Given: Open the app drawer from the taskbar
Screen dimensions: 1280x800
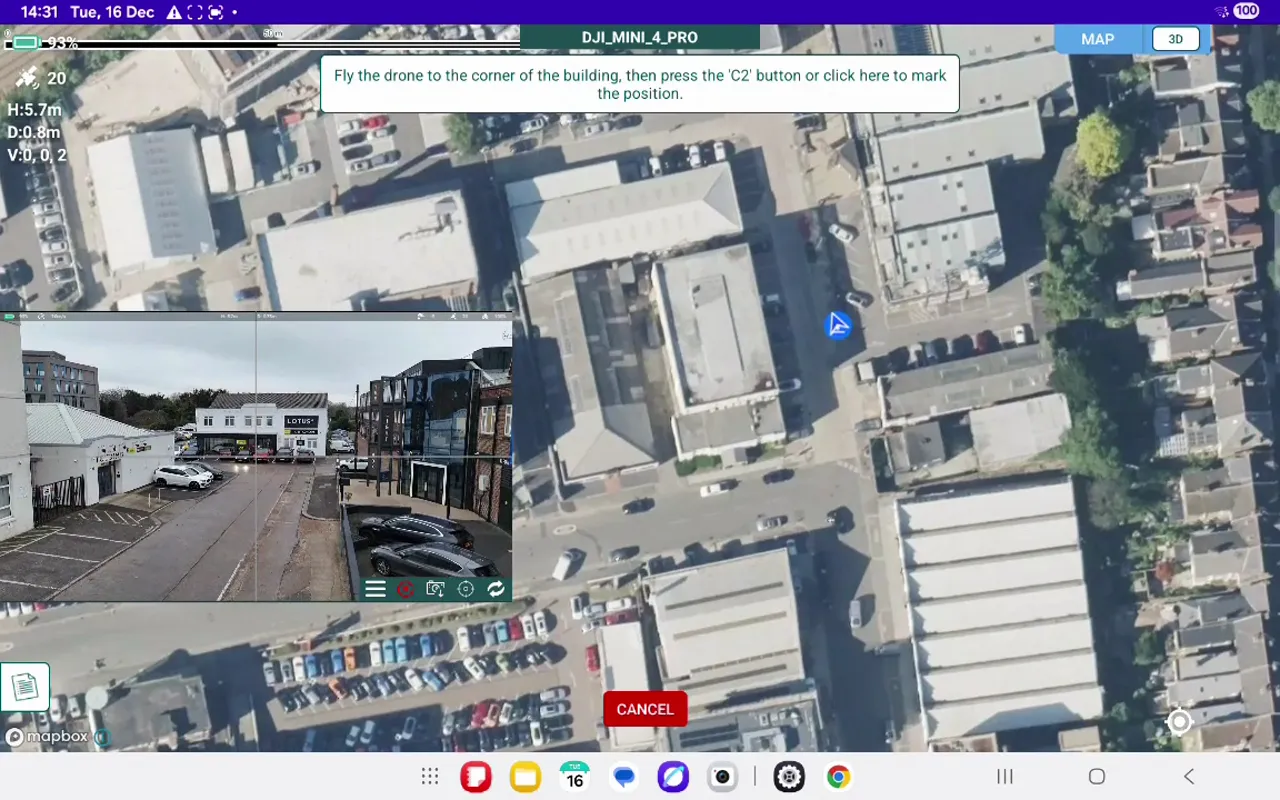Looking at the screenshot, I should coord(428,776).
